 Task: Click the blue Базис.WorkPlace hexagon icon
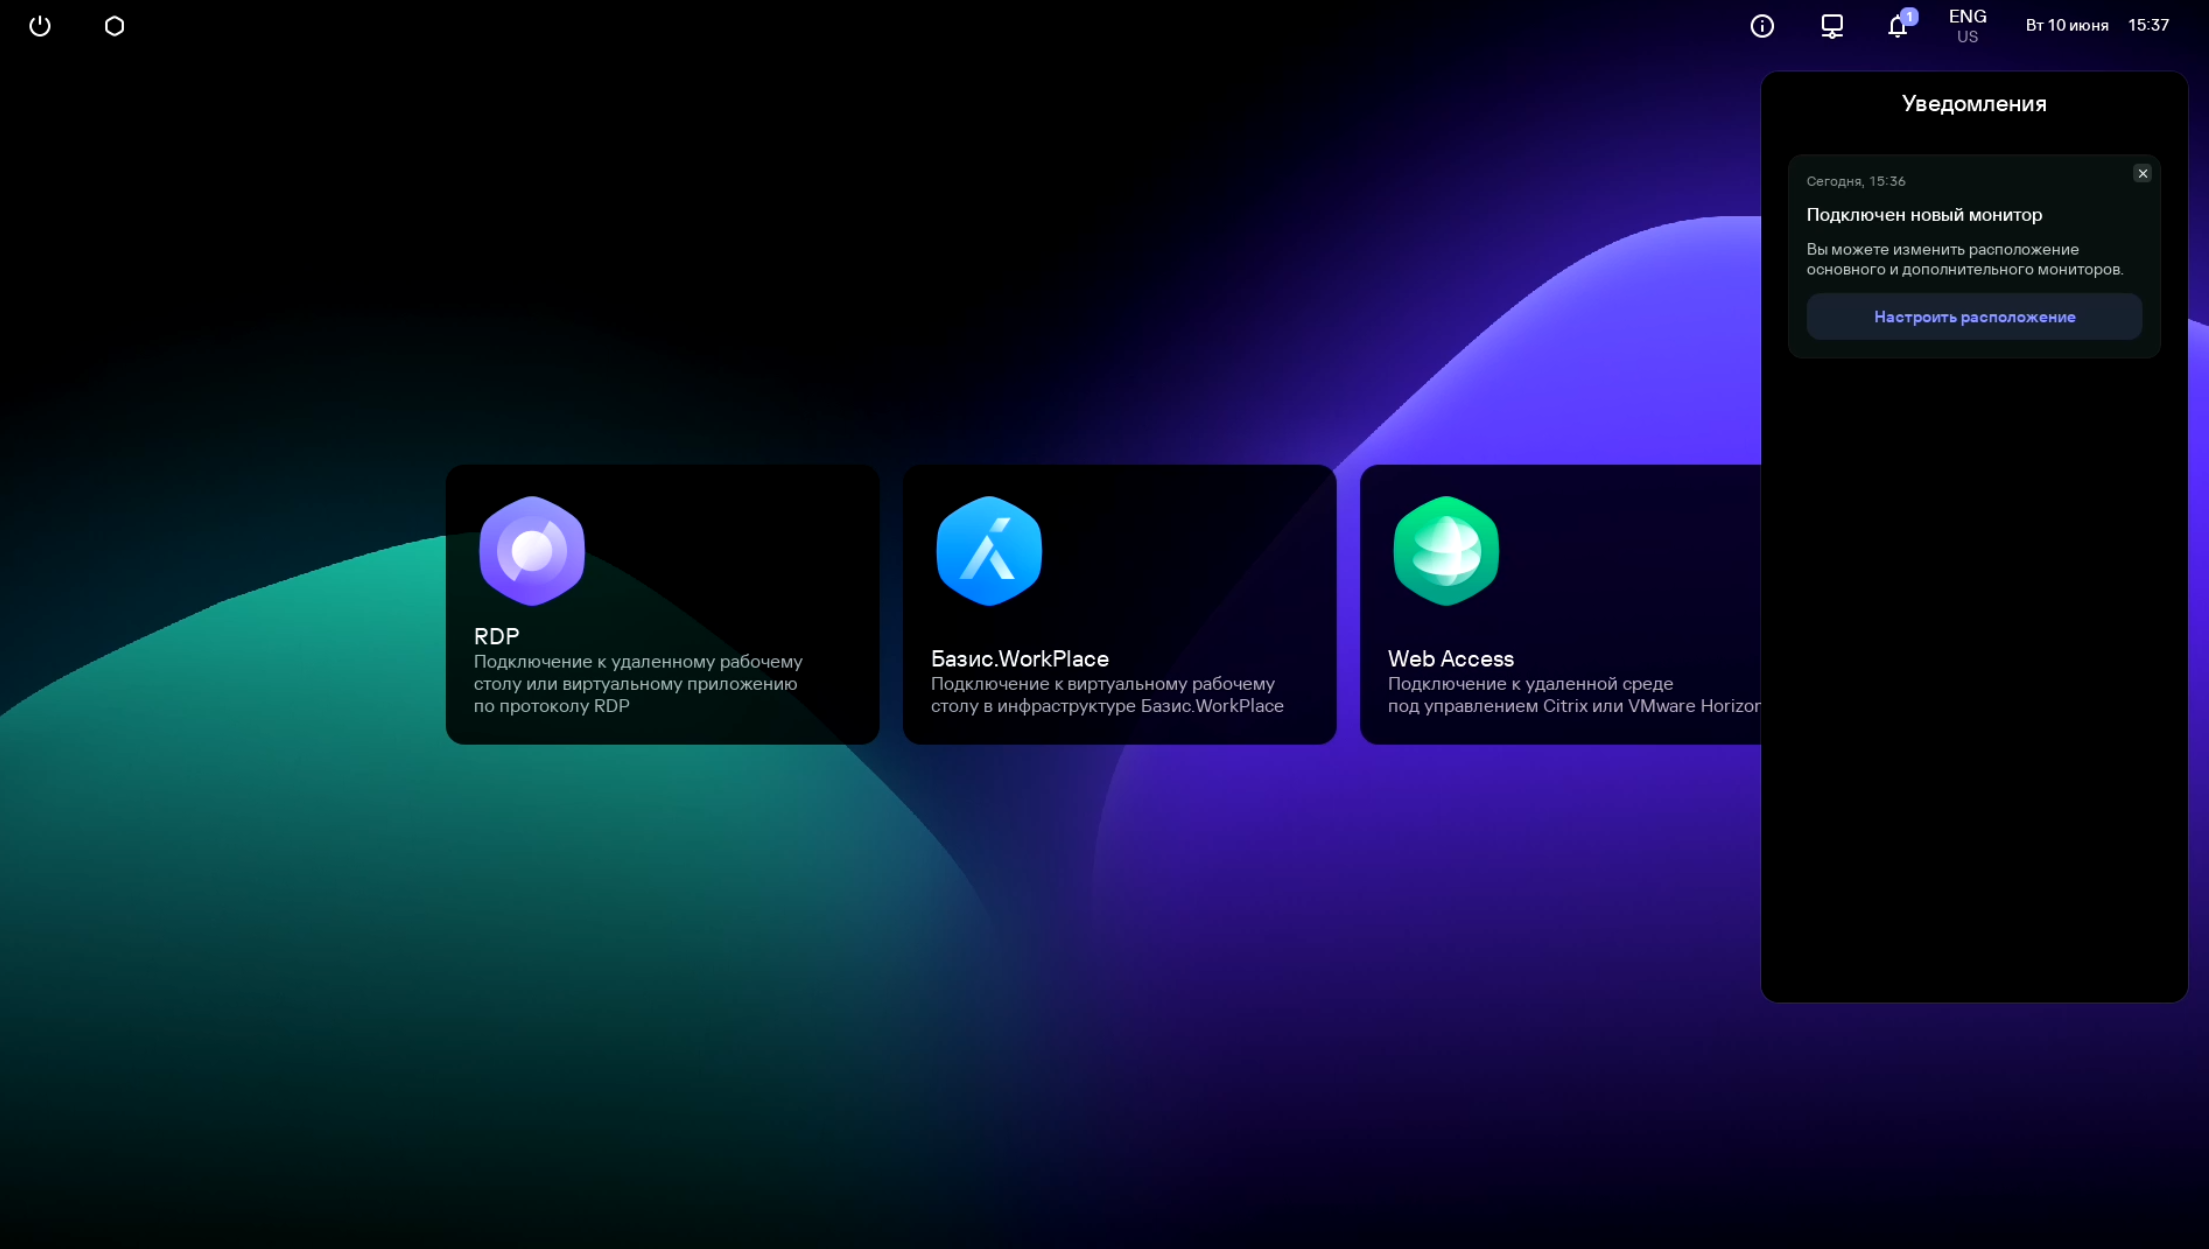(989, 551)
